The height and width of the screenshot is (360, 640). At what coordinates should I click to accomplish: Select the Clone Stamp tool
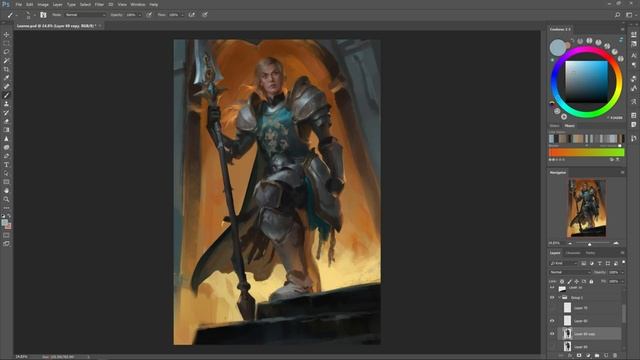[x=6, y=104]
